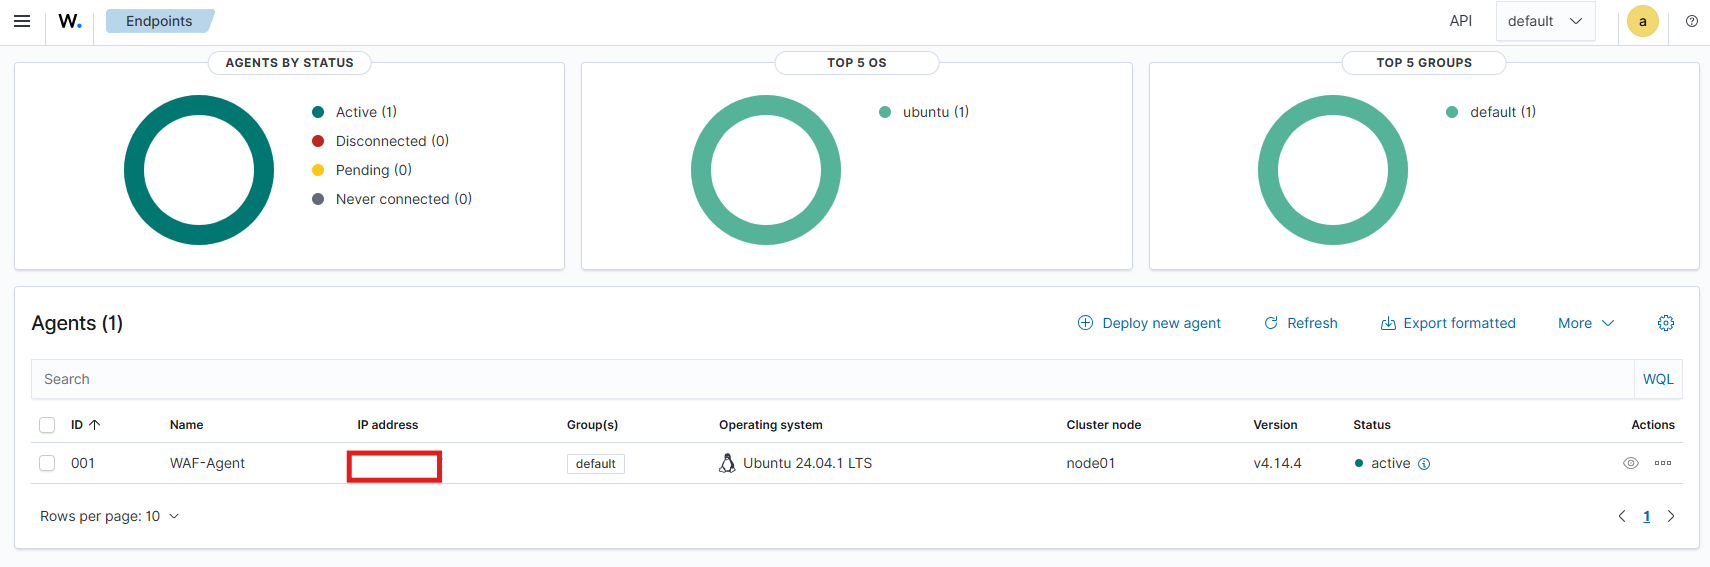Viewport: 1710px width, 567px height.
Task: Go to page 1 link
Action: tap(1647, 516)
